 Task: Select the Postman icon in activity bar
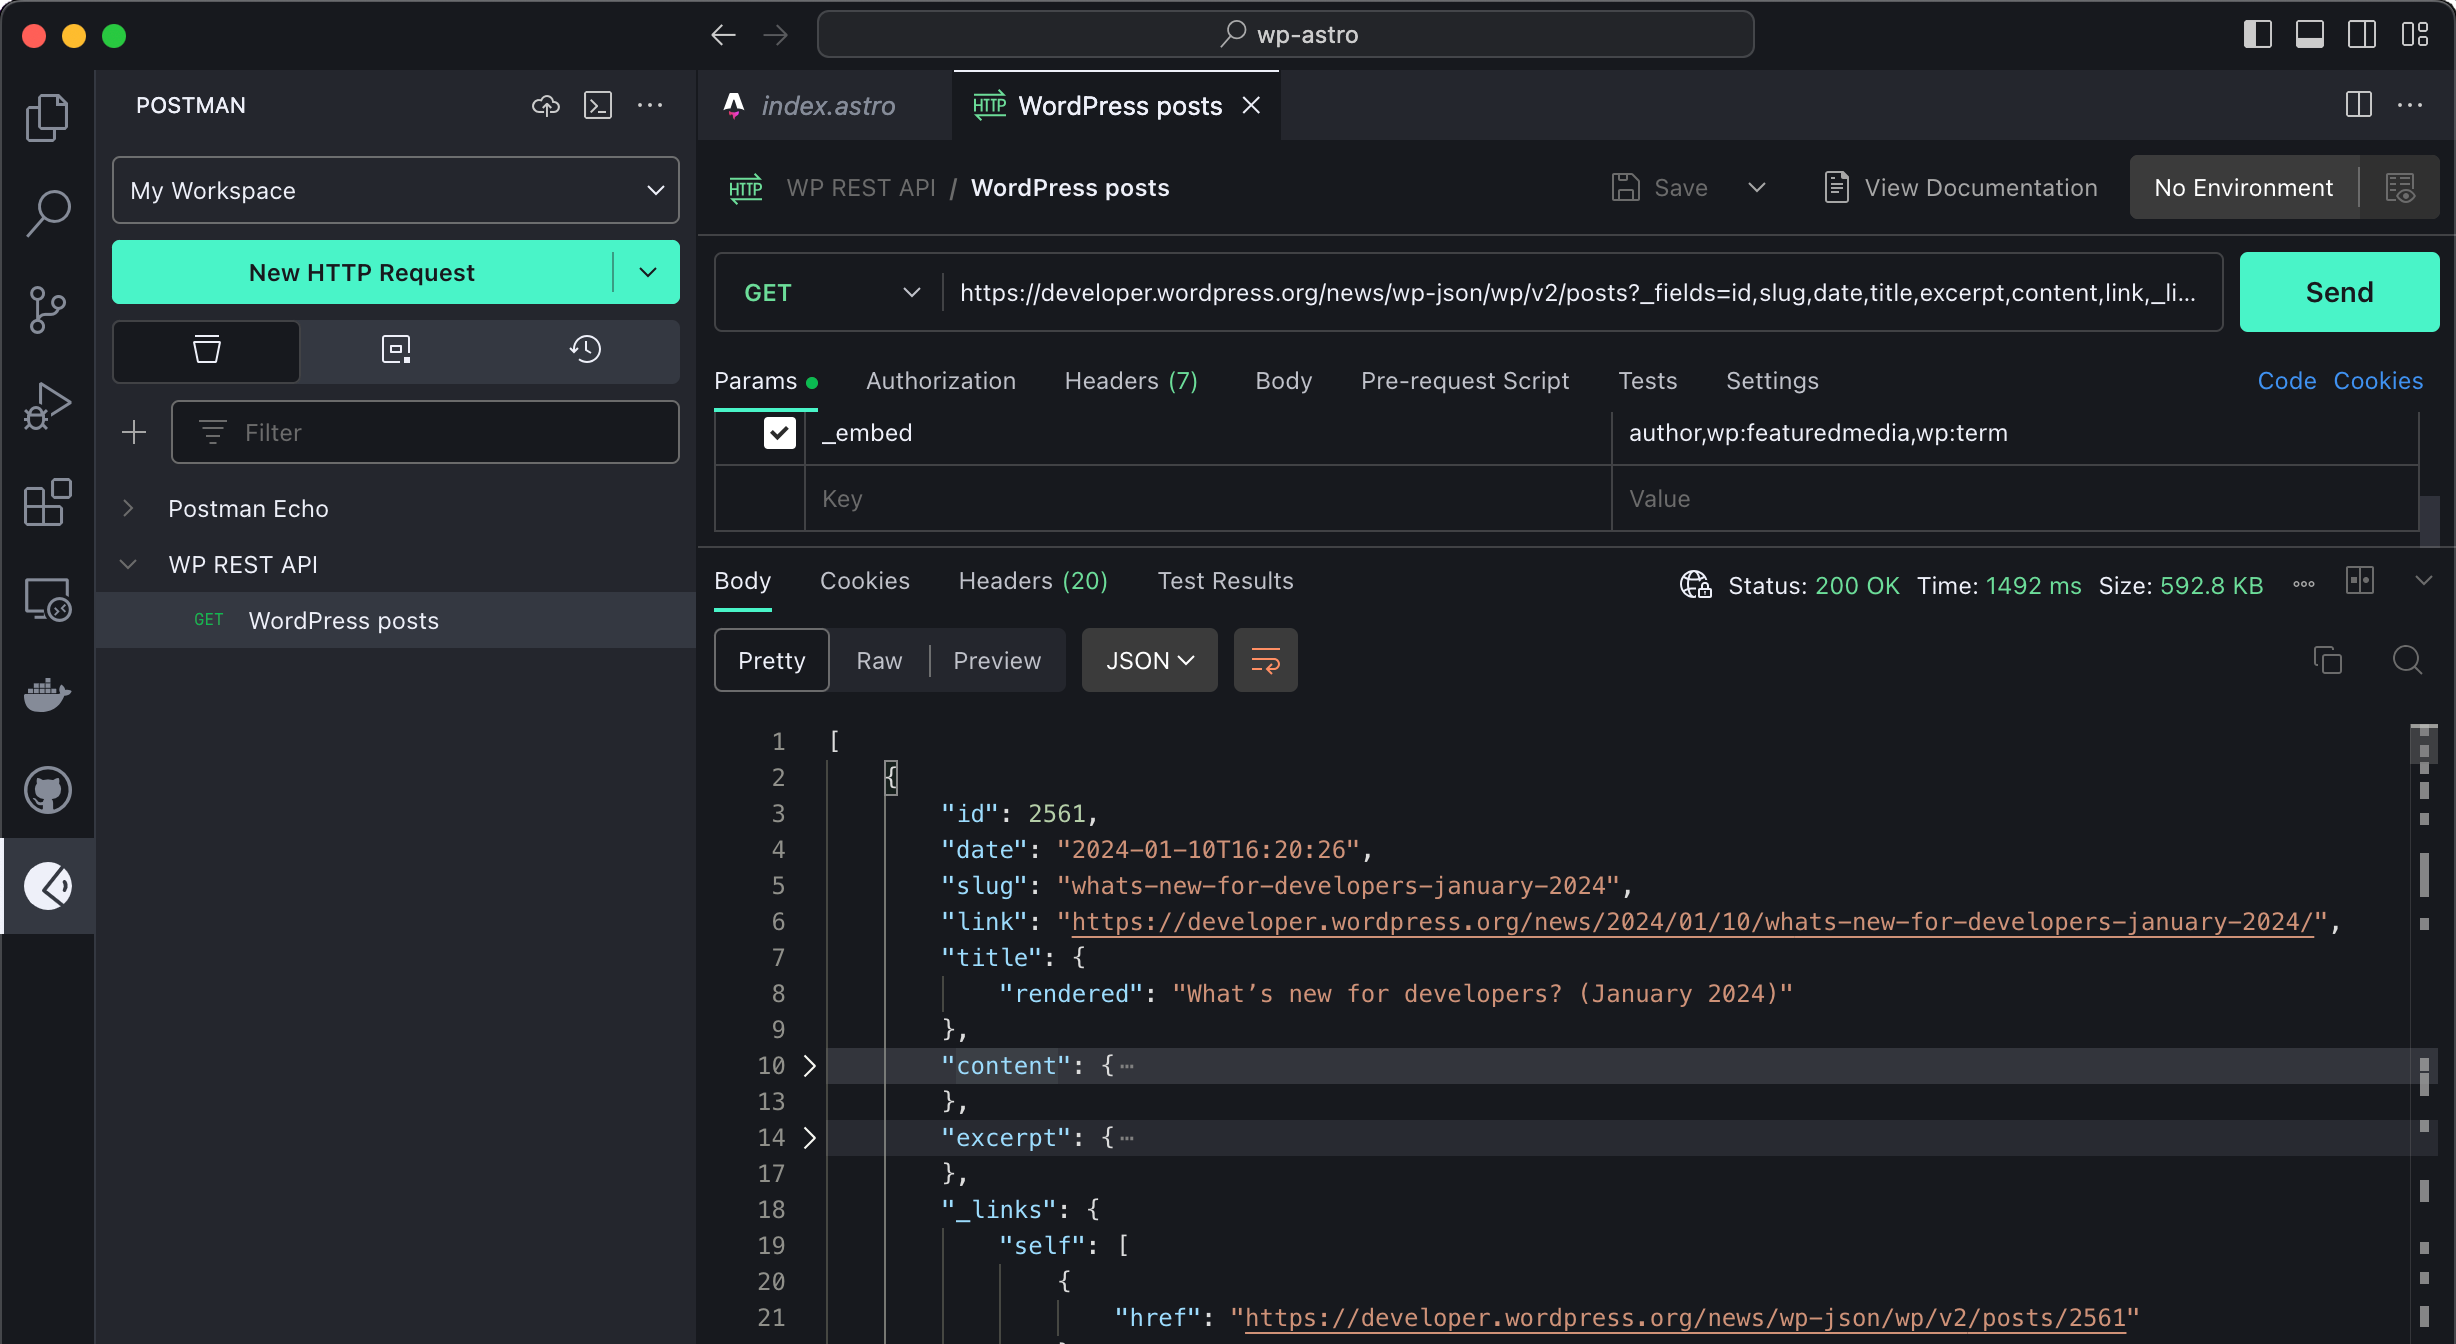pyautogui.click(x=47, y=886)
